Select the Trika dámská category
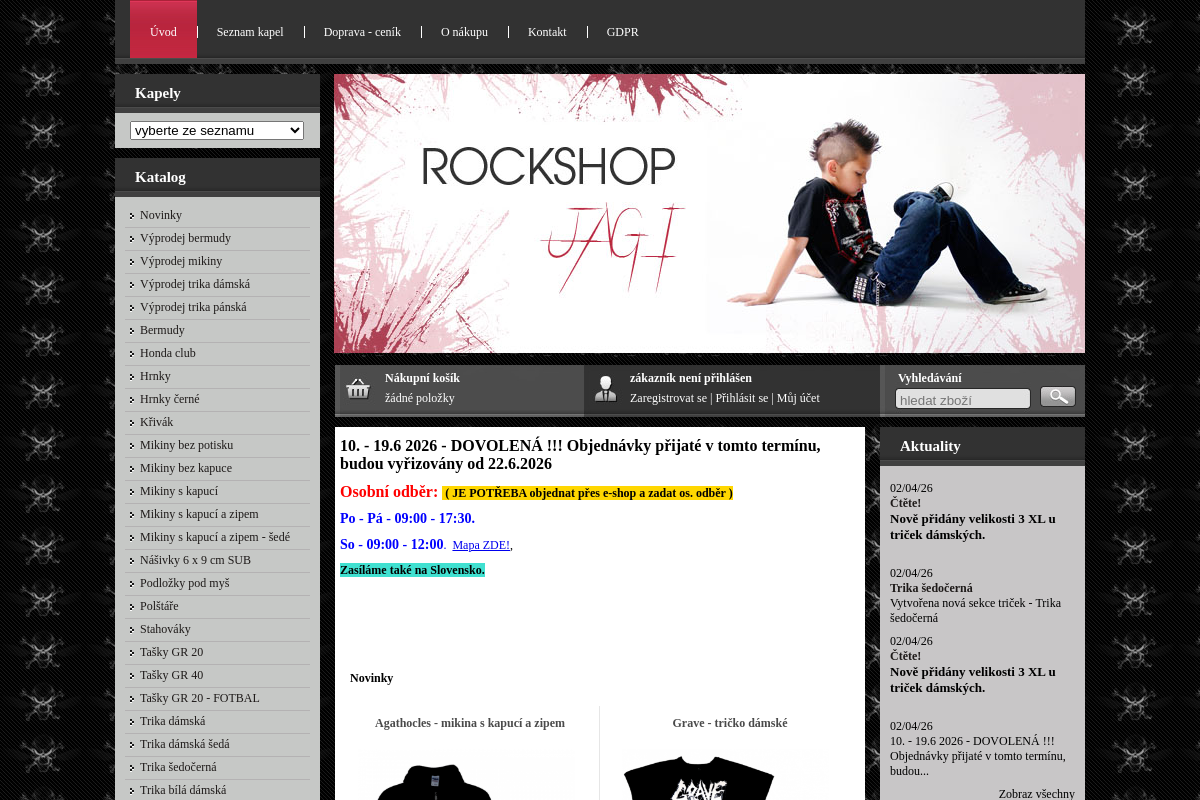Viewport: 1200px width, 800px height. click(172, 721)
